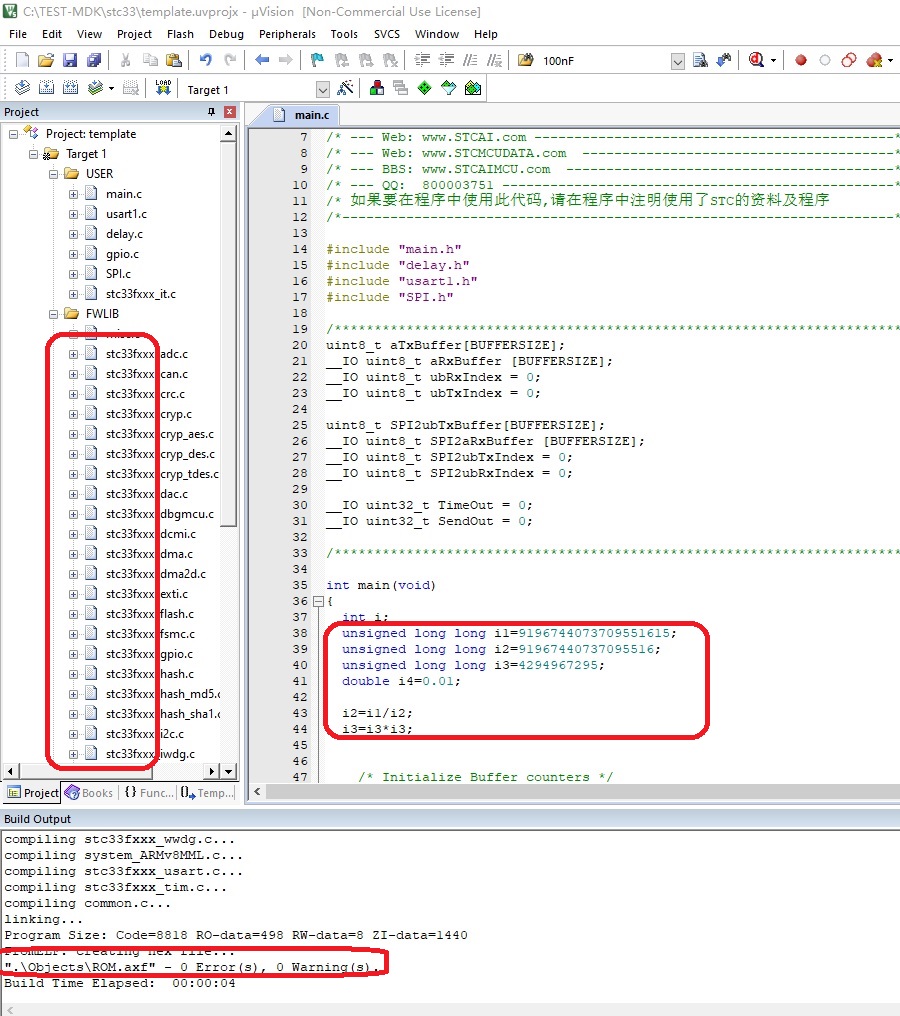900x1016 pixels.
Task: Navigate backwards with the blue left arrow
Action: (262, 60)
